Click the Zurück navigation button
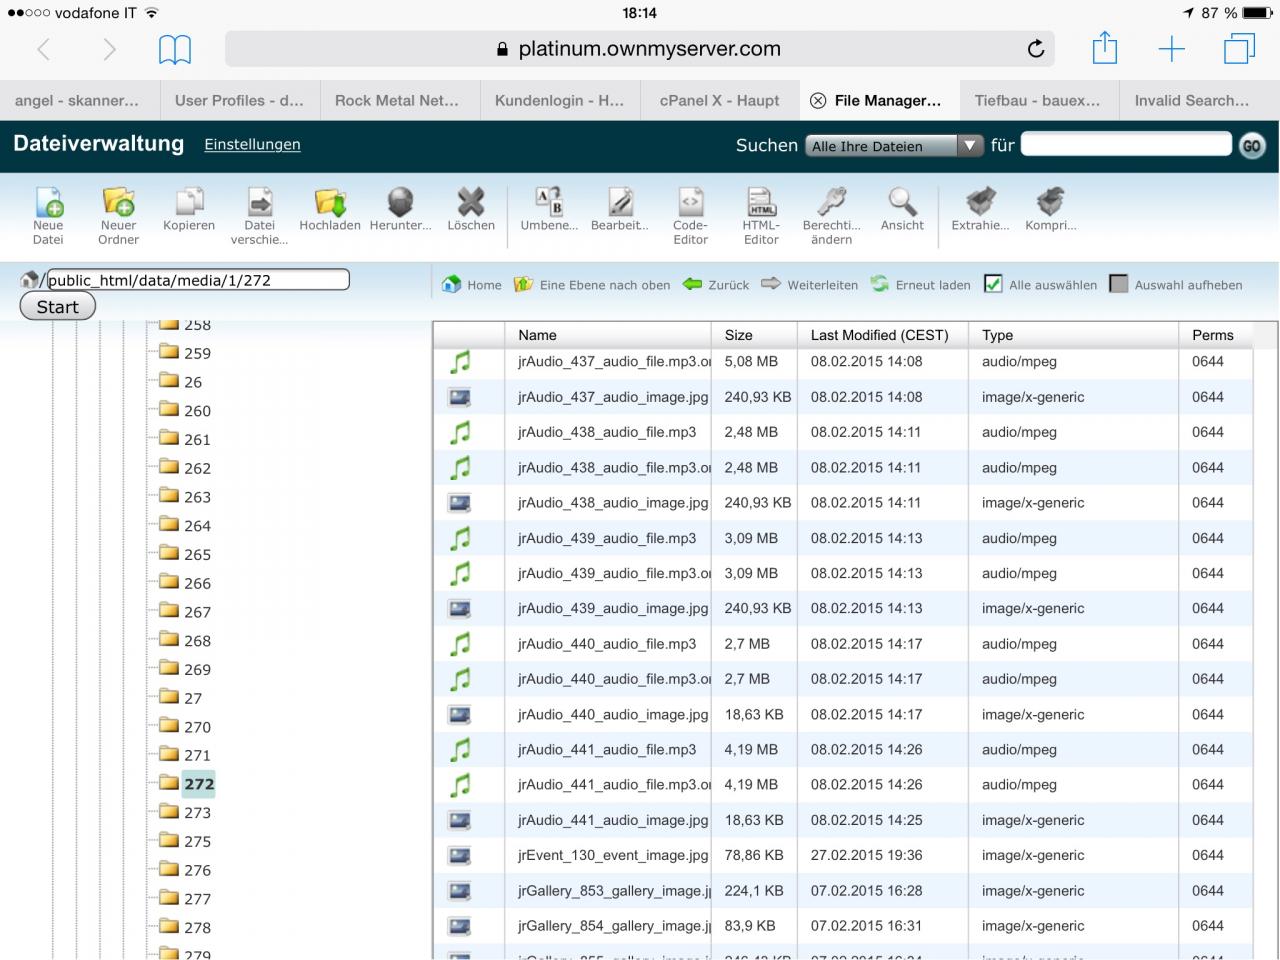 point(716,285)
